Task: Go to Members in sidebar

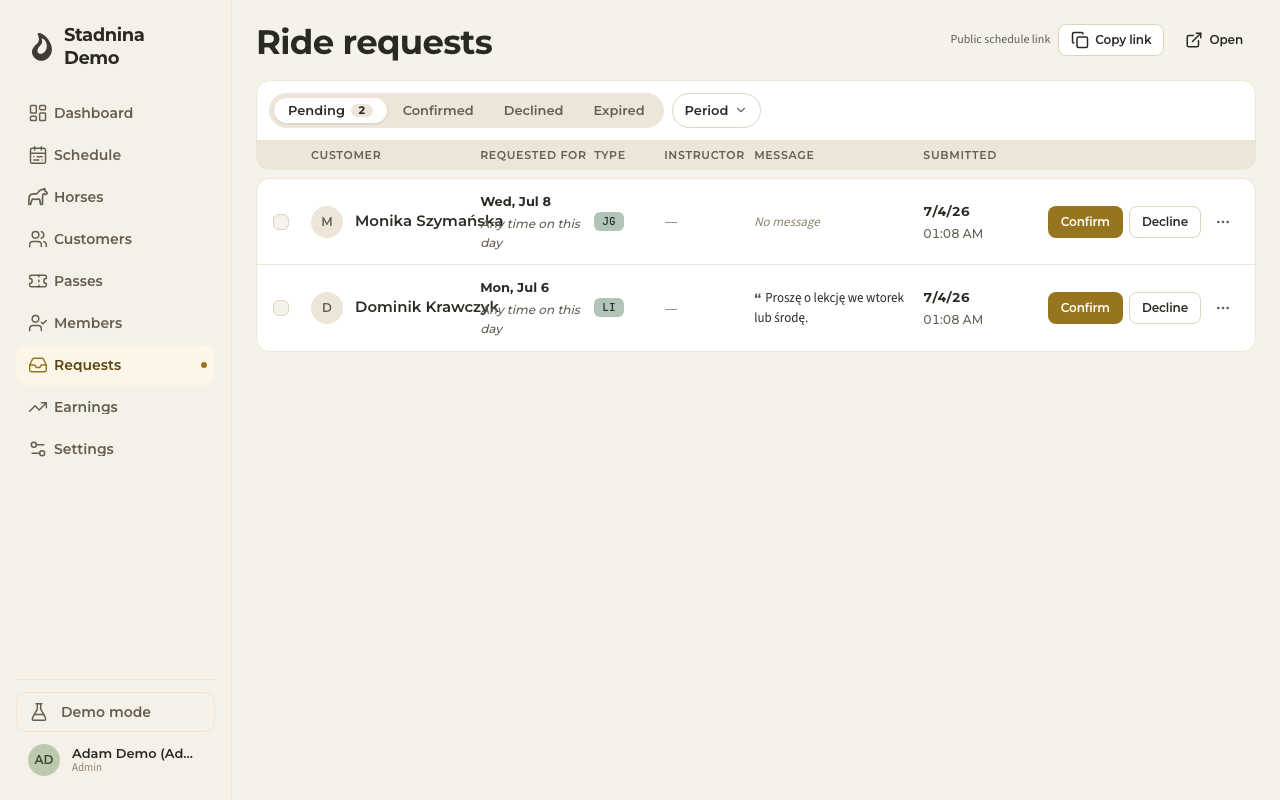Action: point(115,323)
